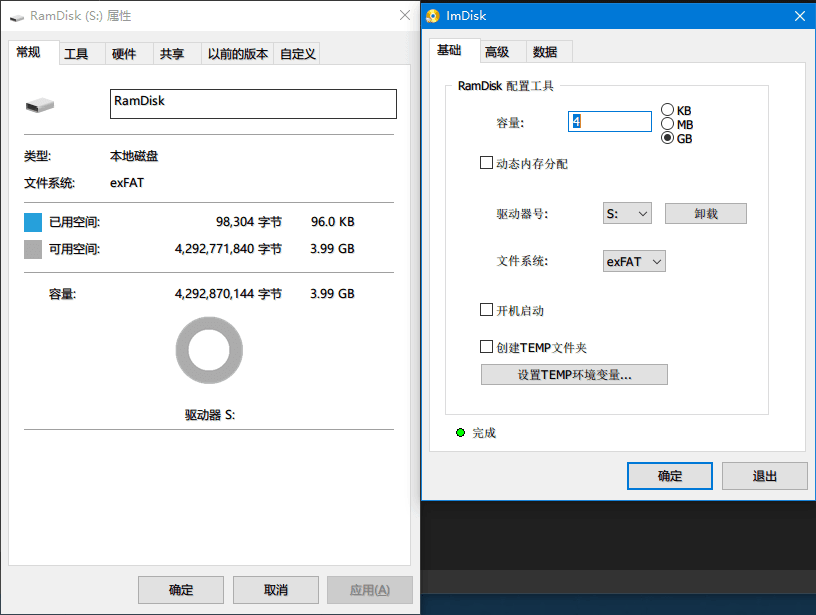Click the 4,292,771,840 字节 free space value
This screenshot has width=816, height=615.
pyautogui.click(x=228, y=249)
